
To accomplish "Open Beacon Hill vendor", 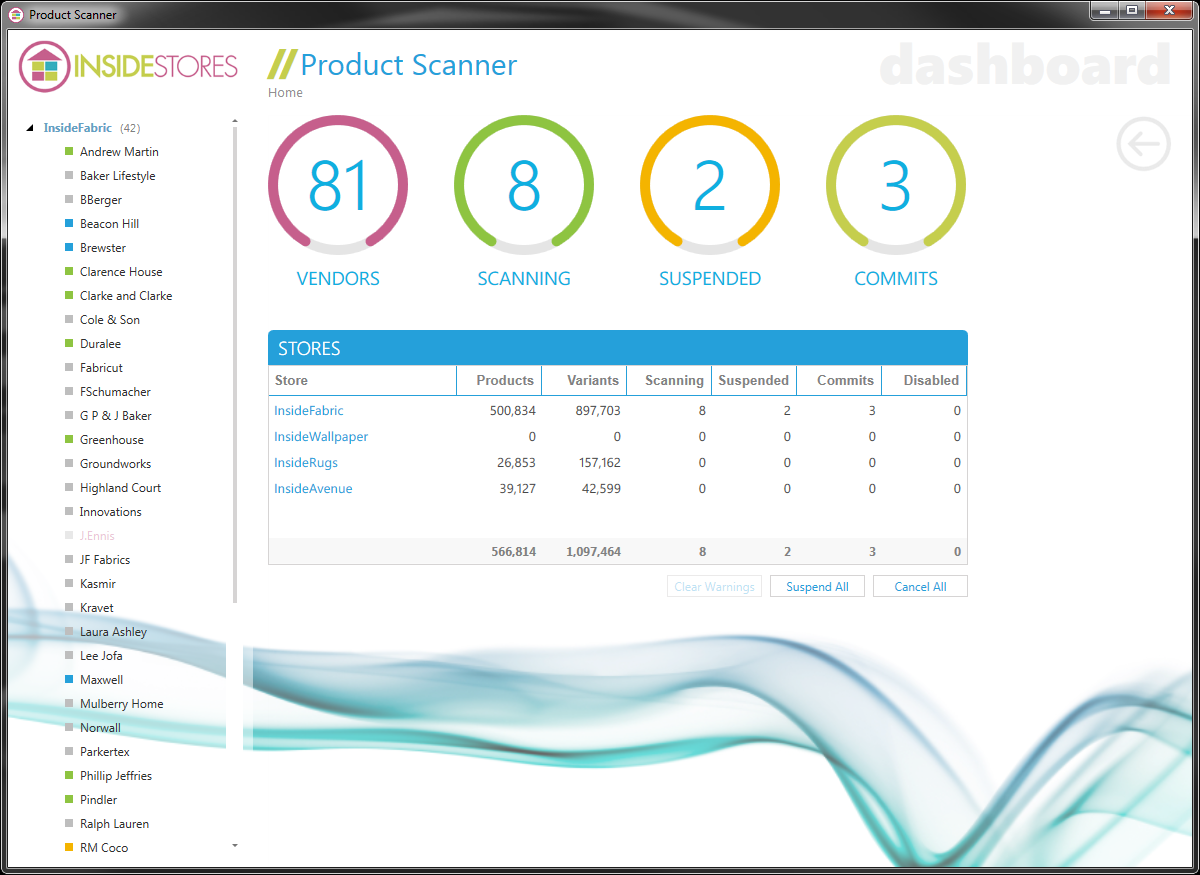I will click(x=109, y=224).
